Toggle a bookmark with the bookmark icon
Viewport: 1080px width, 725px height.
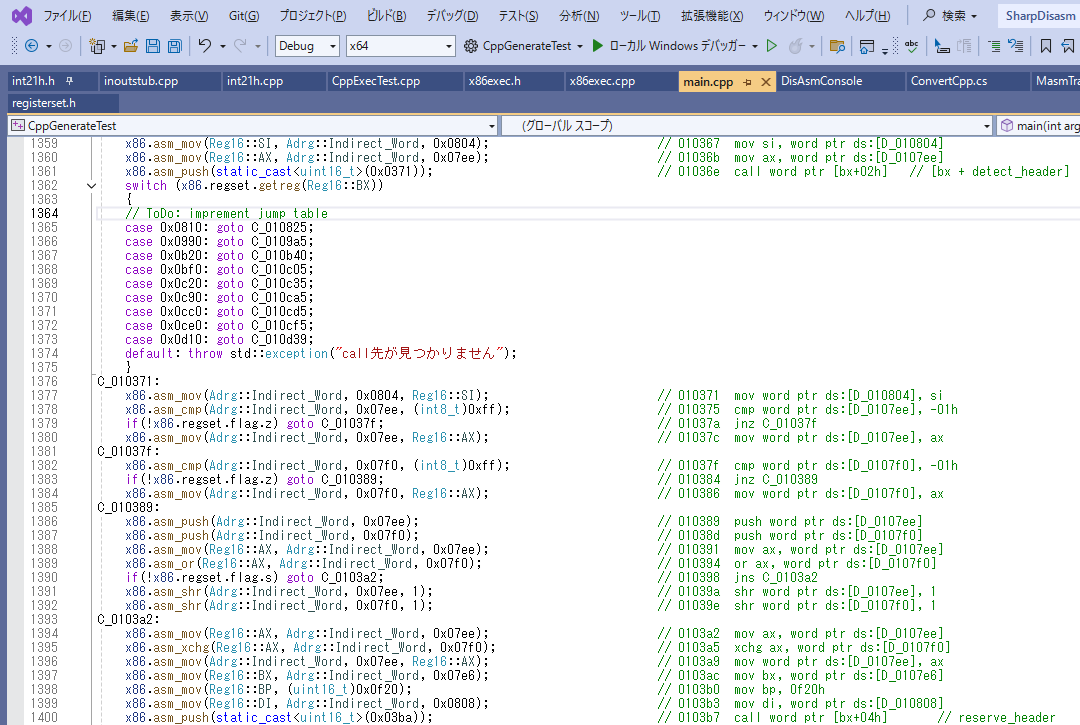tap(1046, 46)
